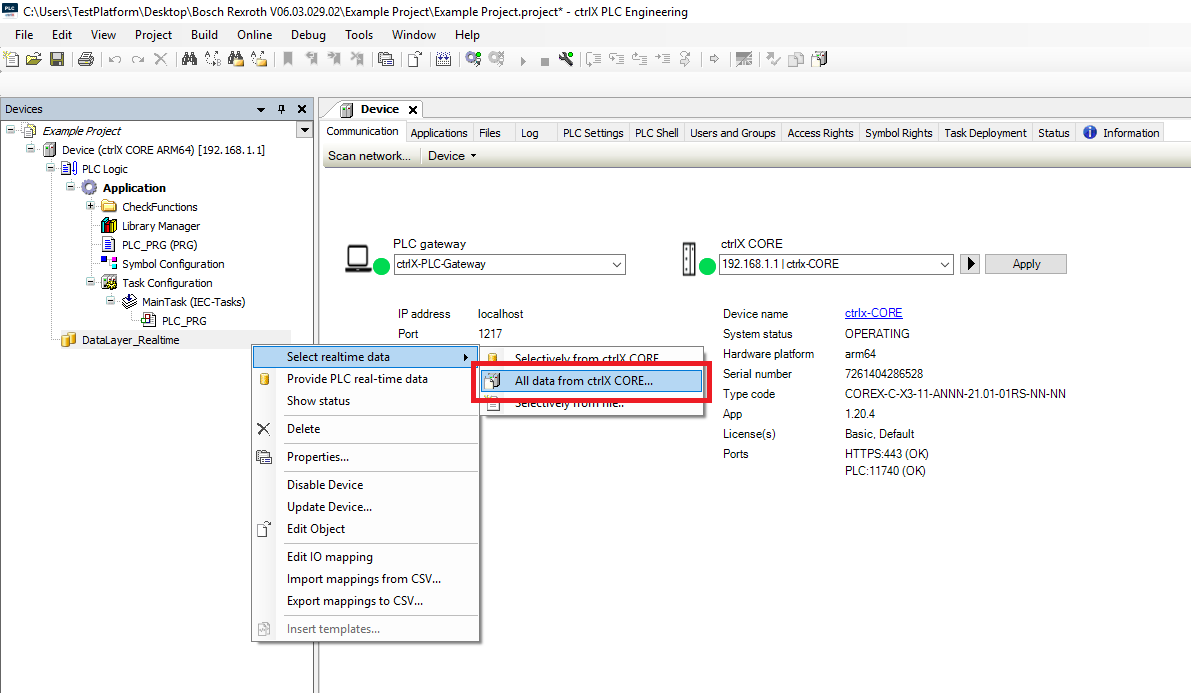1191x693 pixels.
Task: Click the Save project toolbar icon
Action: pos(57,60)
